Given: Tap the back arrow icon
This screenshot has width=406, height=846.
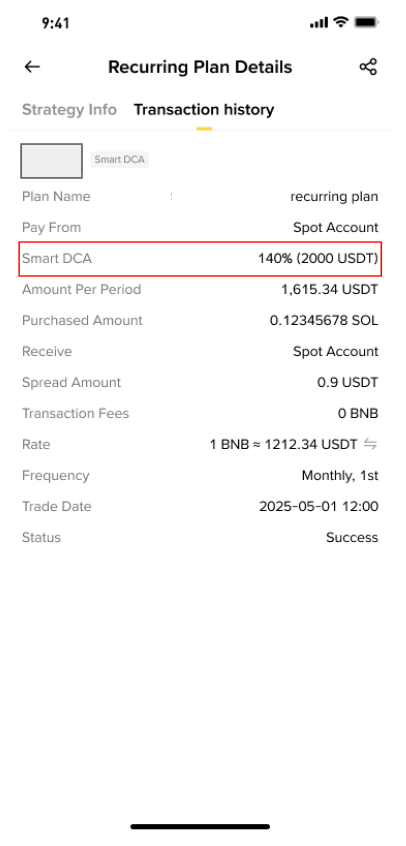Looking at the screenshot, I should coord(32,67).
